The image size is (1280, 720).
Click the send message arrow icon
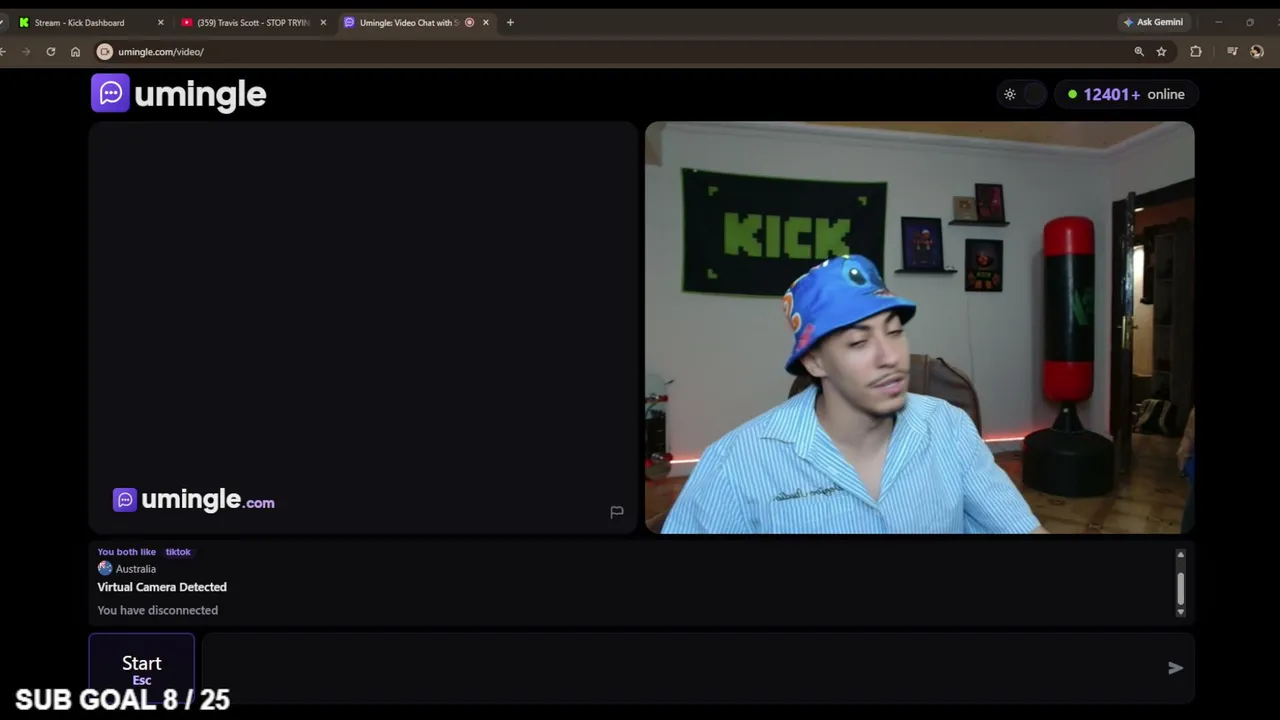click(1175, 668)
